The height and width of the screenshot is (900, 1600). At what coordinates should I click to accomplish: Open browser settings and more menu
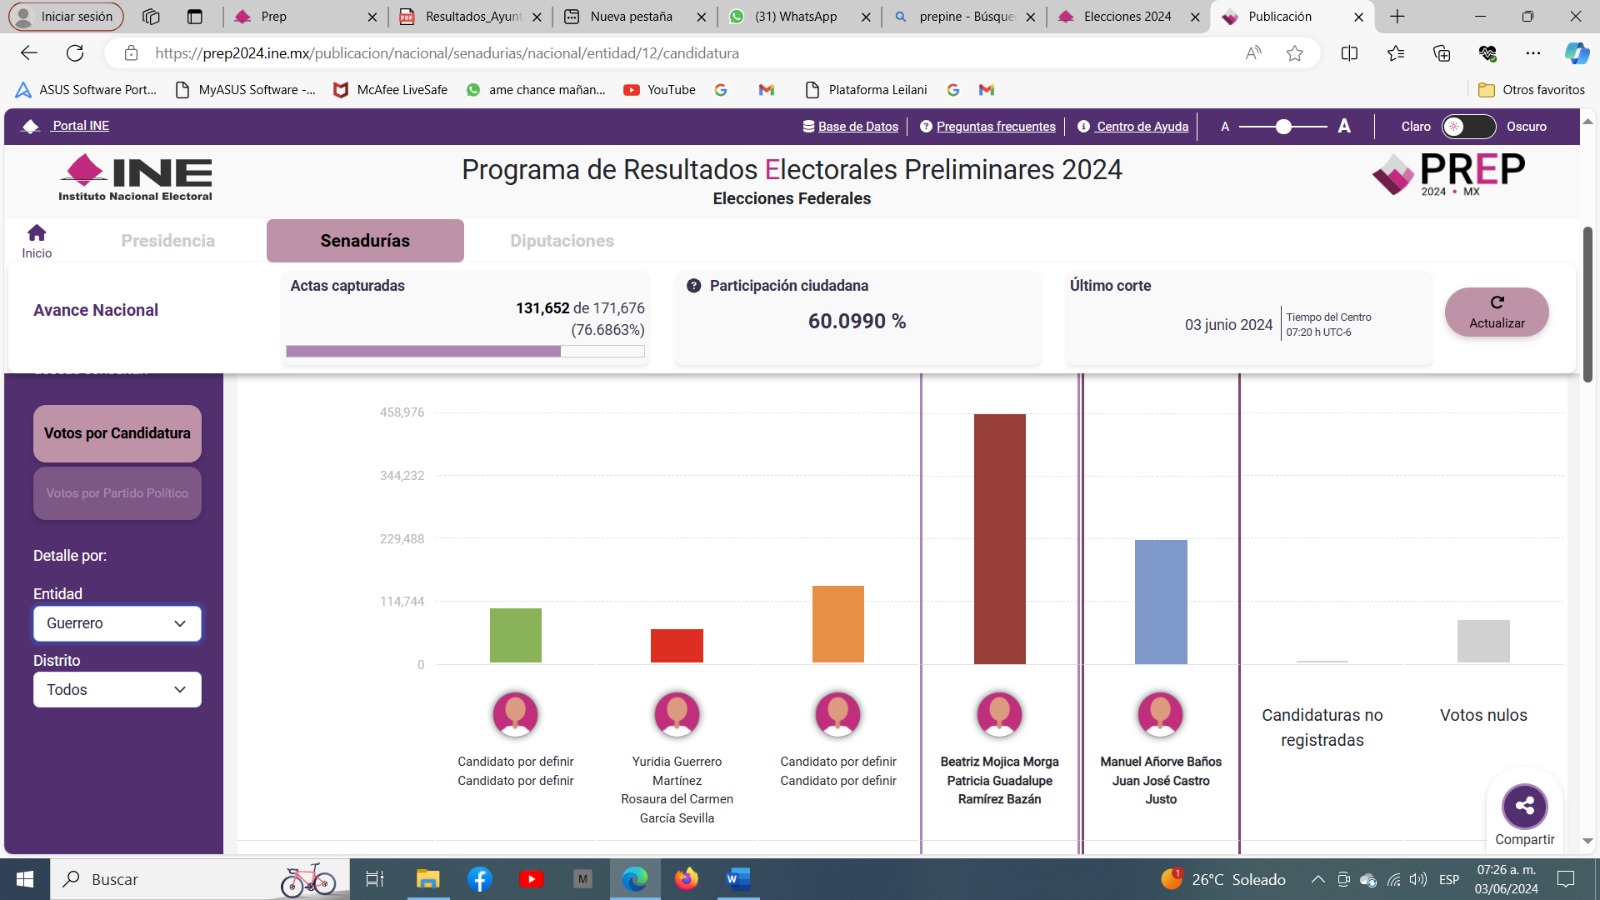click(x=1533, y=53)
